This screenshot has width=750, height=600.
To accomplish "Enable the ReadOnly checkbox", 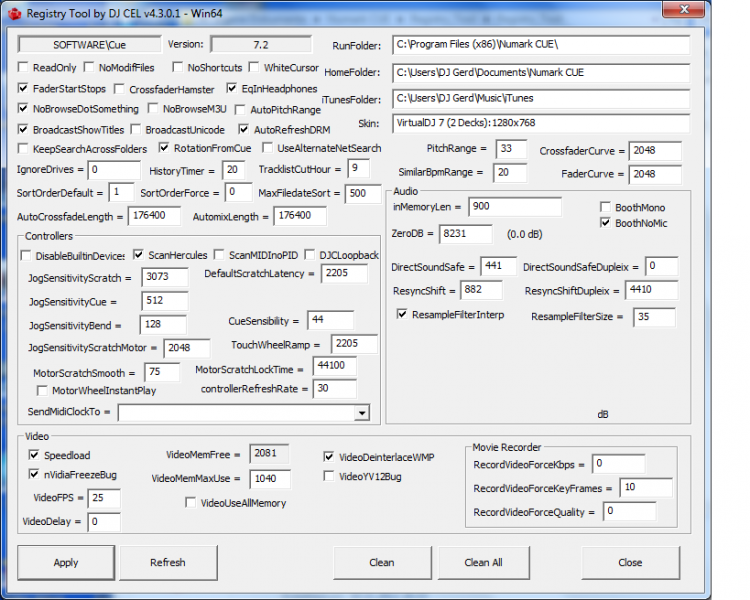I will (x=24, y=68).
